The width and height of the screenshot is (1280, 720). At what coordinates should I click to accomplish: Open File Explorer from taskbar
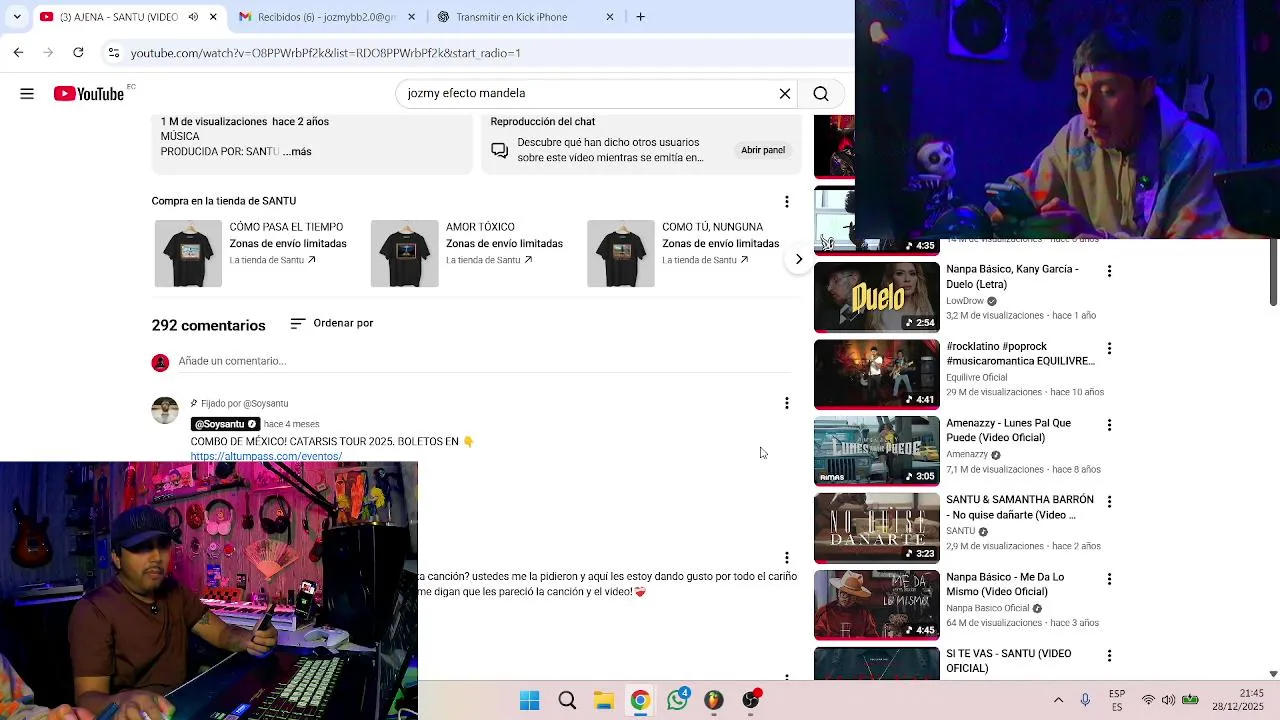pyautogui.click(x=604, y=701)
